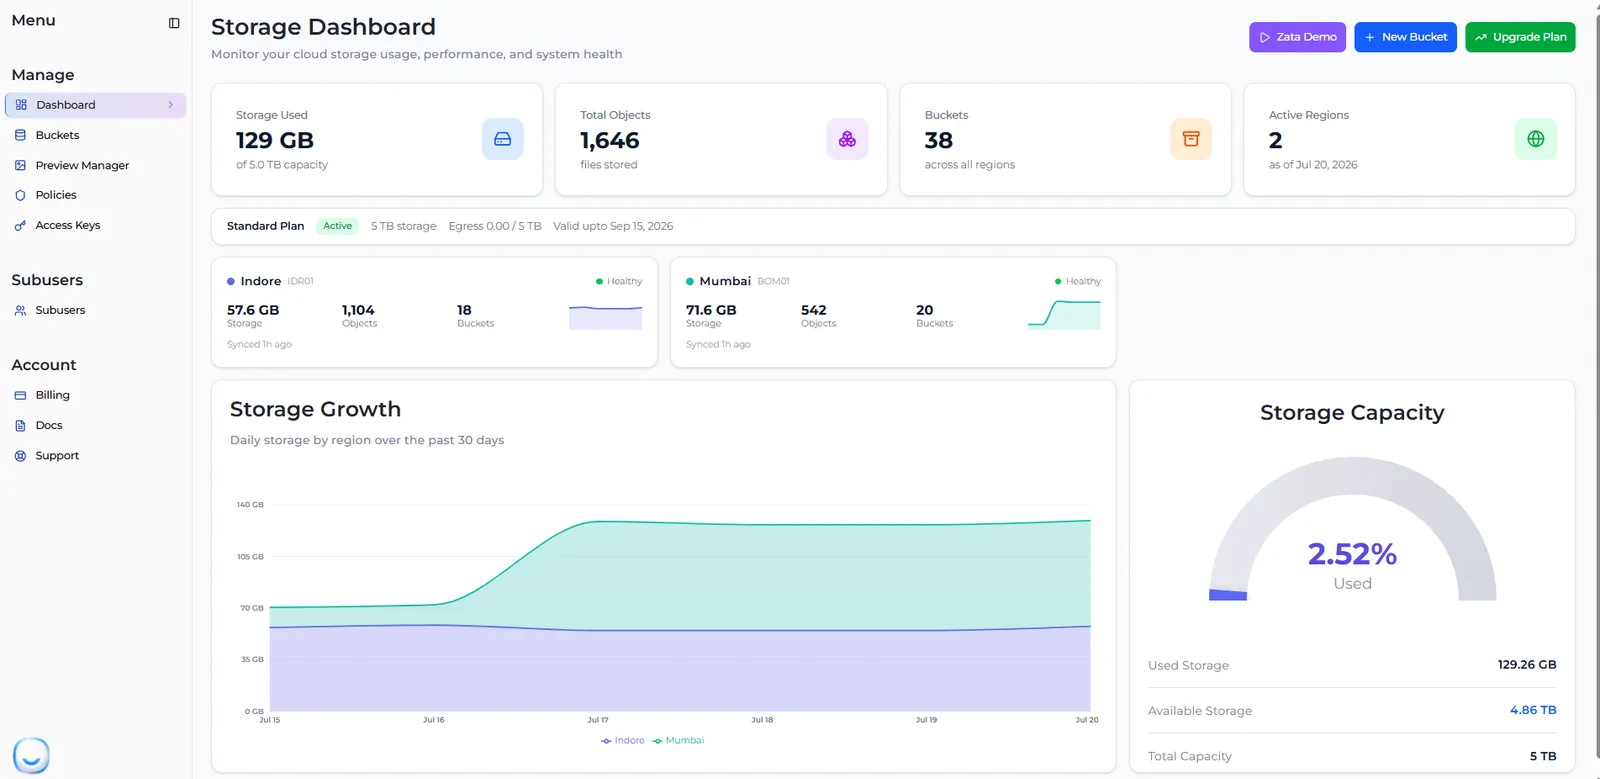The width and height of the screenshot is (1600, 779).
Task: Go to Policies section
Action: (56, 195)
